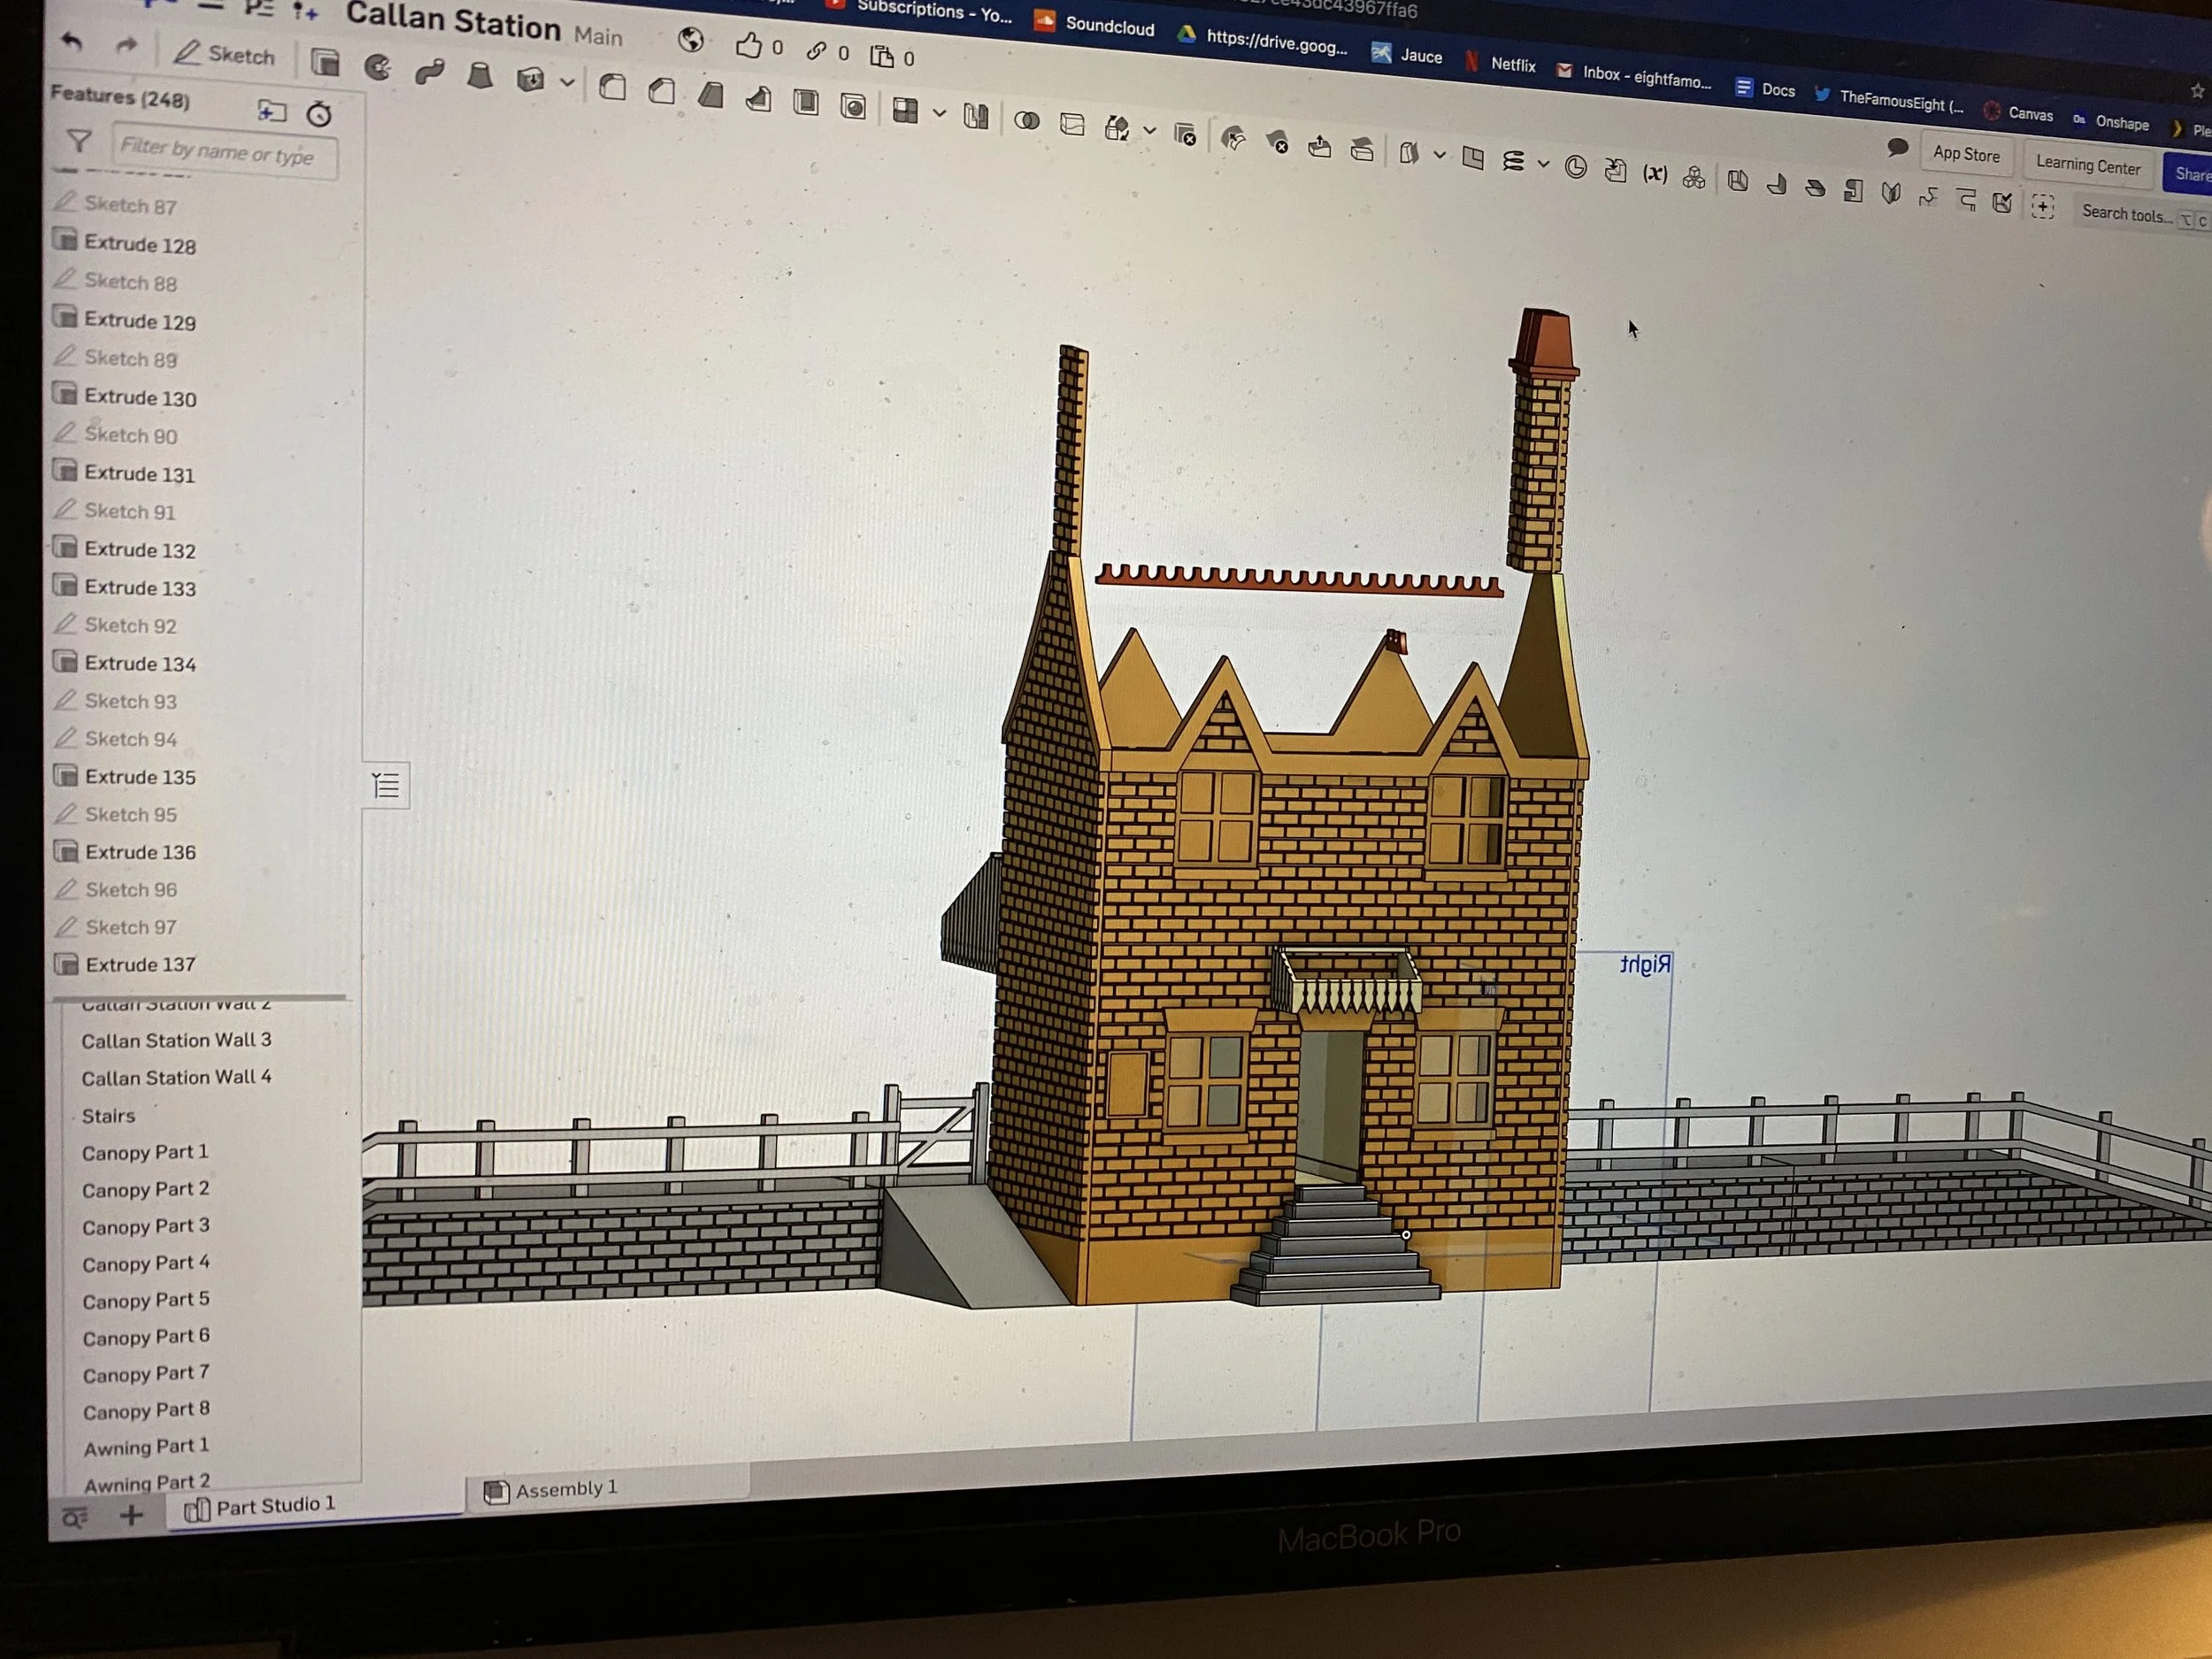Click the add folder icon in Features
The width and height of the screenshot is (2212, 1659).
click(271, 111)
